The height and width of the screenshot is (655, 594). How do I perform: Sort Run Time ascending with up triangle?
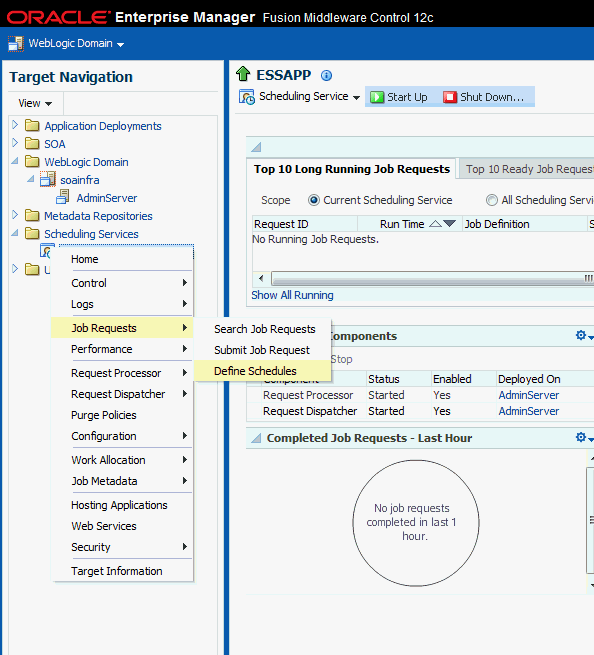pyautogui.click(x=435, y=224)
